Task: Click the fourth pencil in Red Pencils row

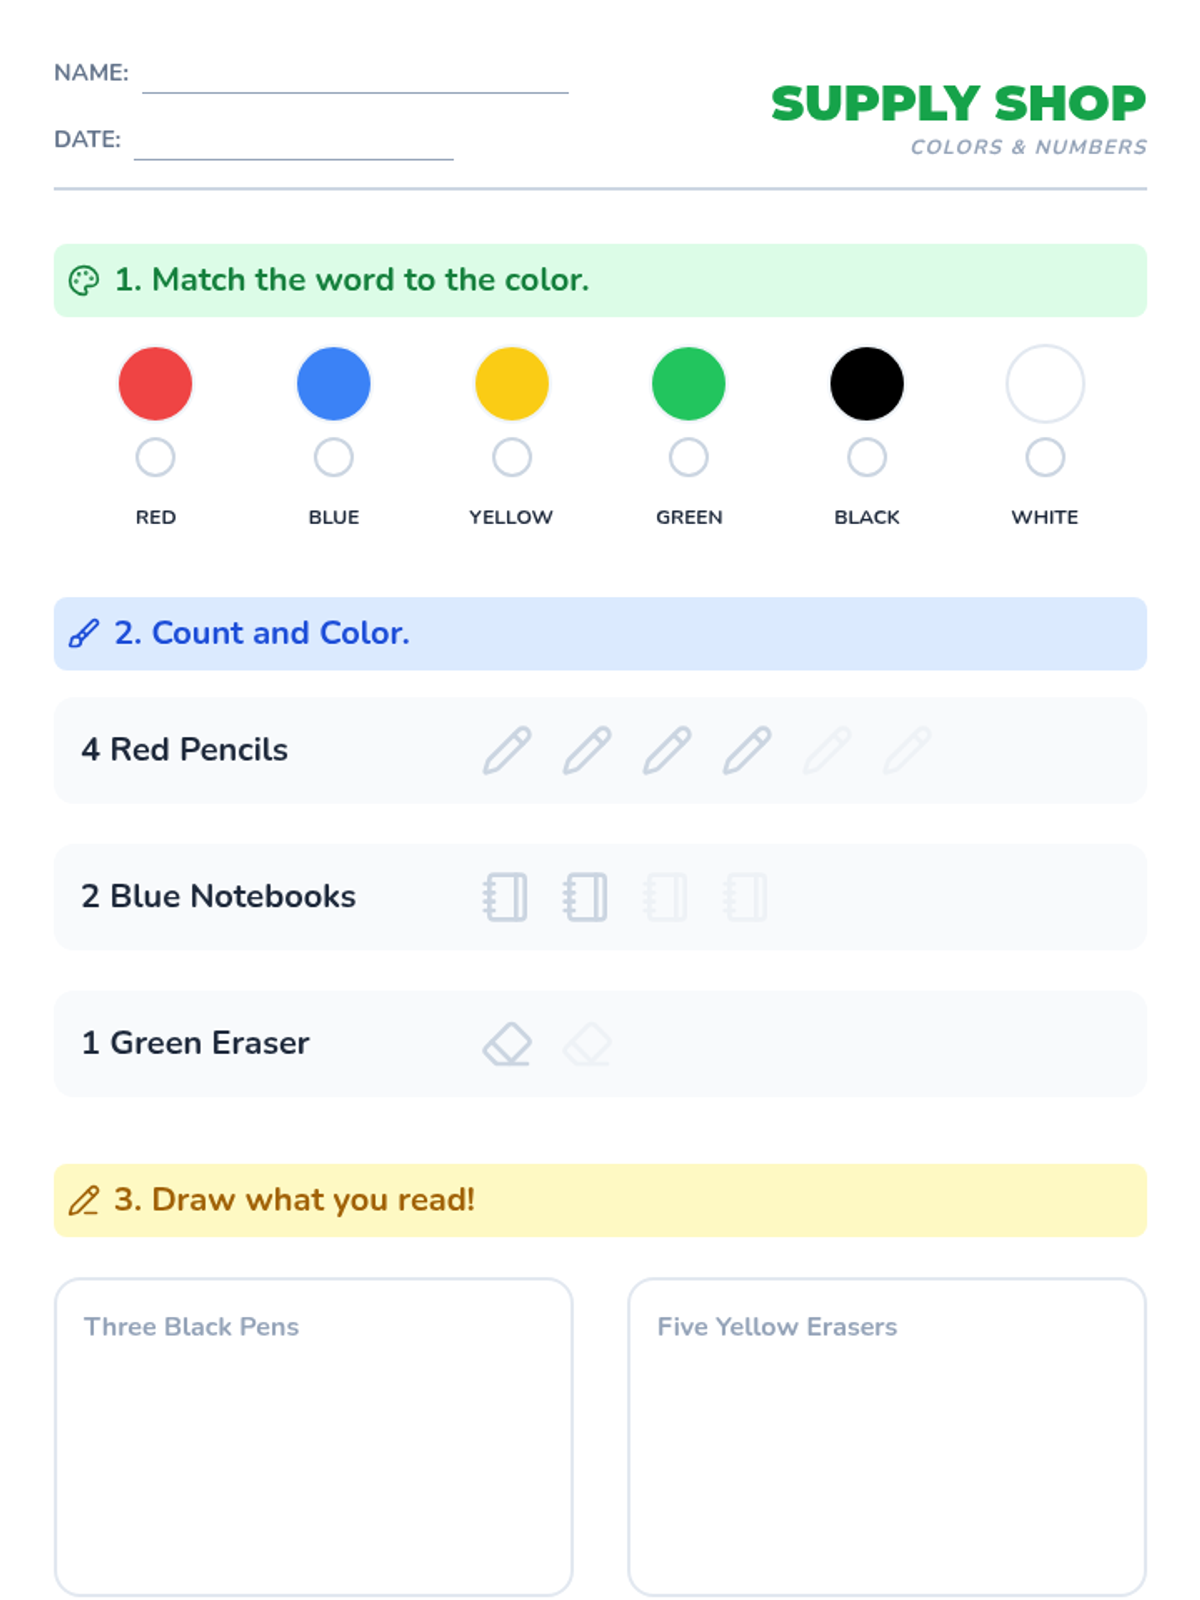Action: (747, 750)
